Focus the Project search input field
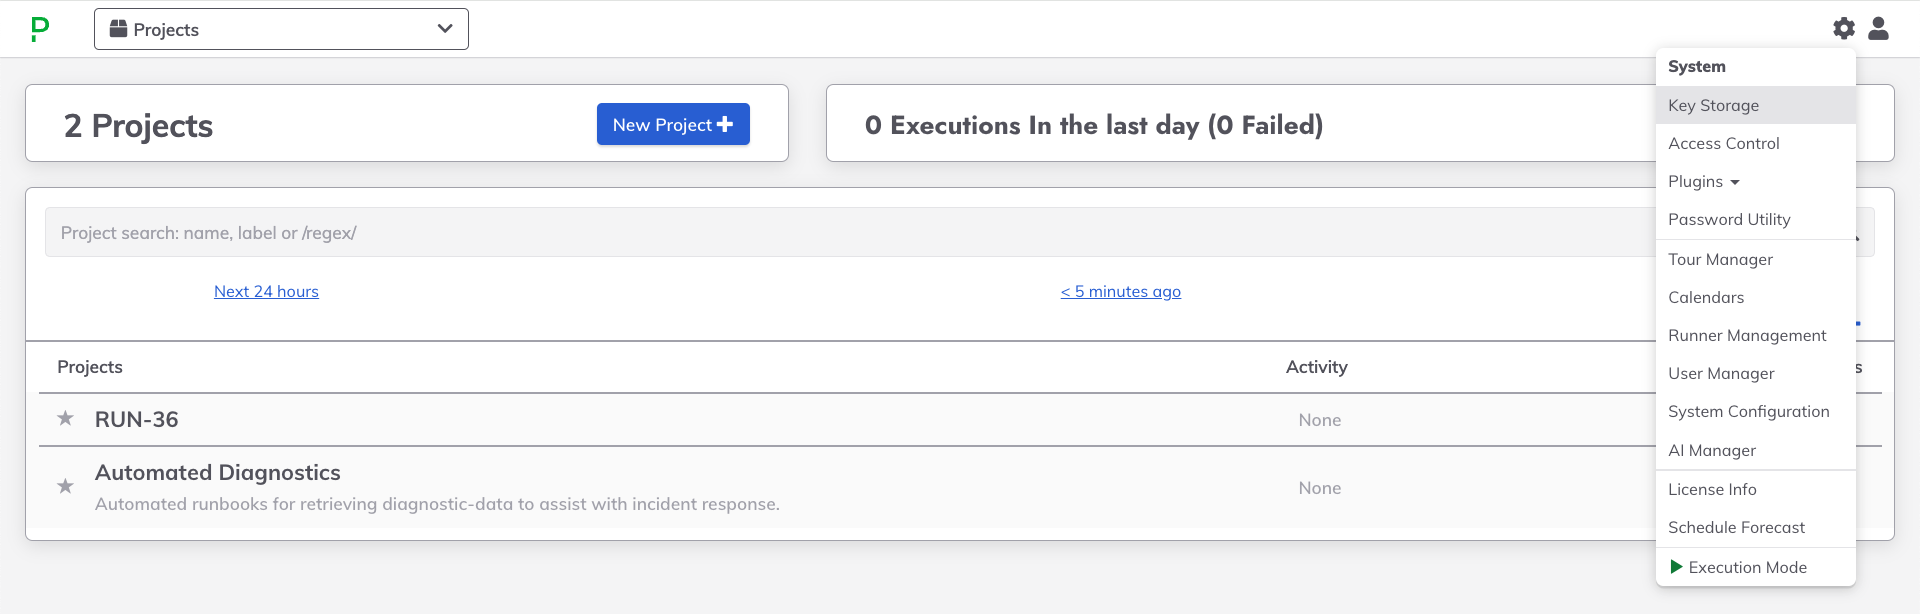Viewport: 1920px width, 614px height. pyautogui.click(x=850, y=232)
